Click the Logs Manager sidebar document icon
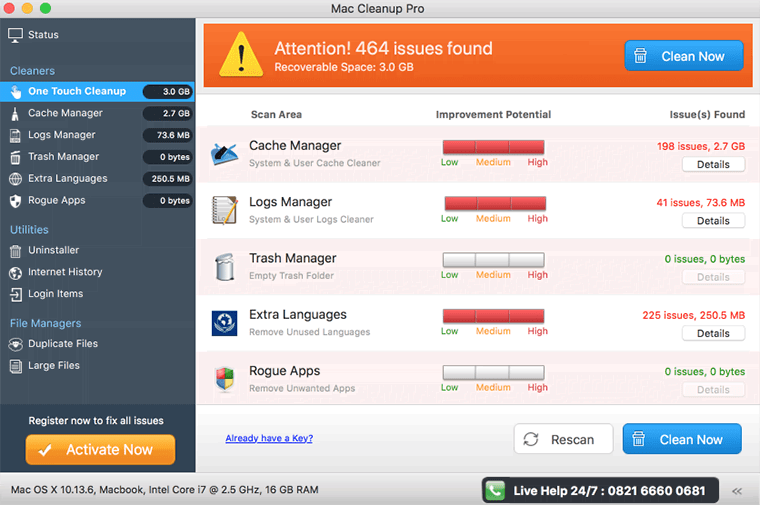This screenshot has height=505, width=760. [x=15, y=136]
